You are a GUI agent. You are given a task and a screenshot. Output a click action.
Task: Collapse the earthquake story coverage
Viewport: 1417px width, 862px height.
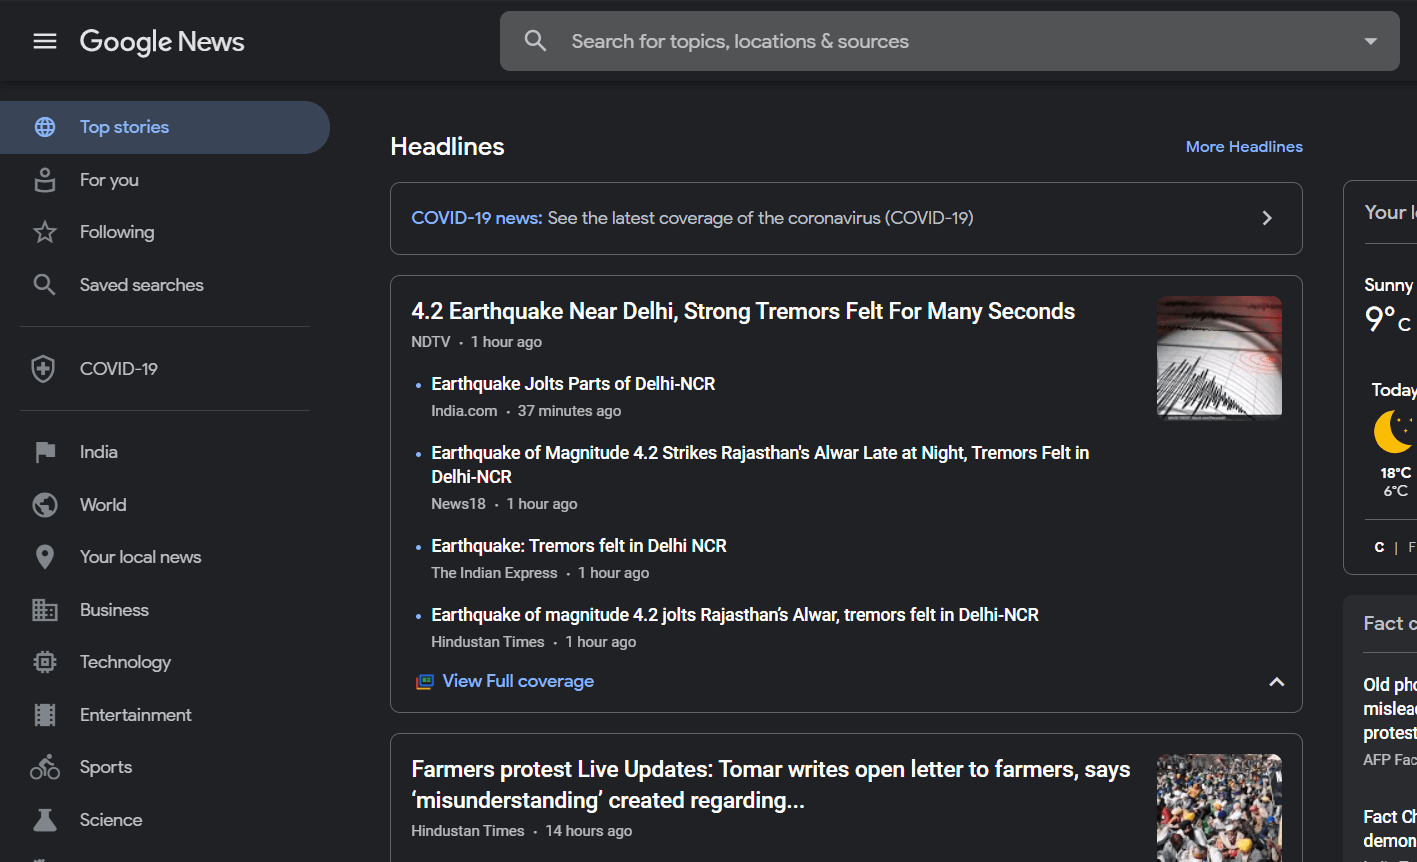1276,682
